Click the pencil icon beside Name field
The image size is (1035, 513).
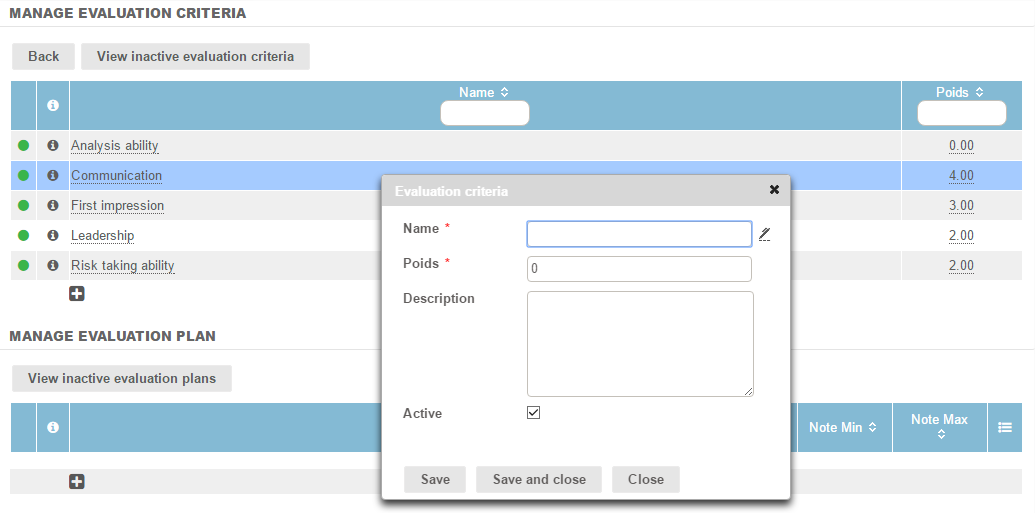pyautogui.click(x=765, y=234)
